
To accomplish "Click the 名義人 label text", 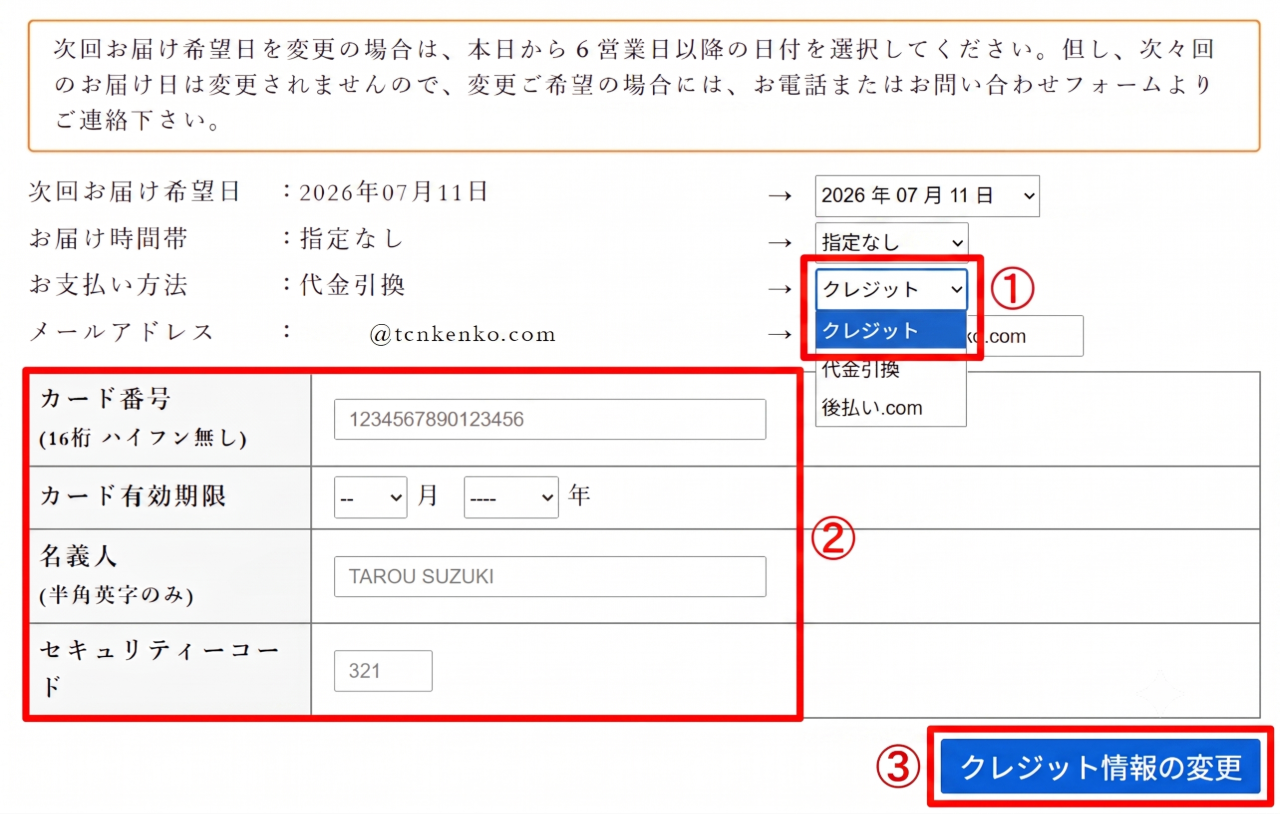I will [x=79, y=556].
